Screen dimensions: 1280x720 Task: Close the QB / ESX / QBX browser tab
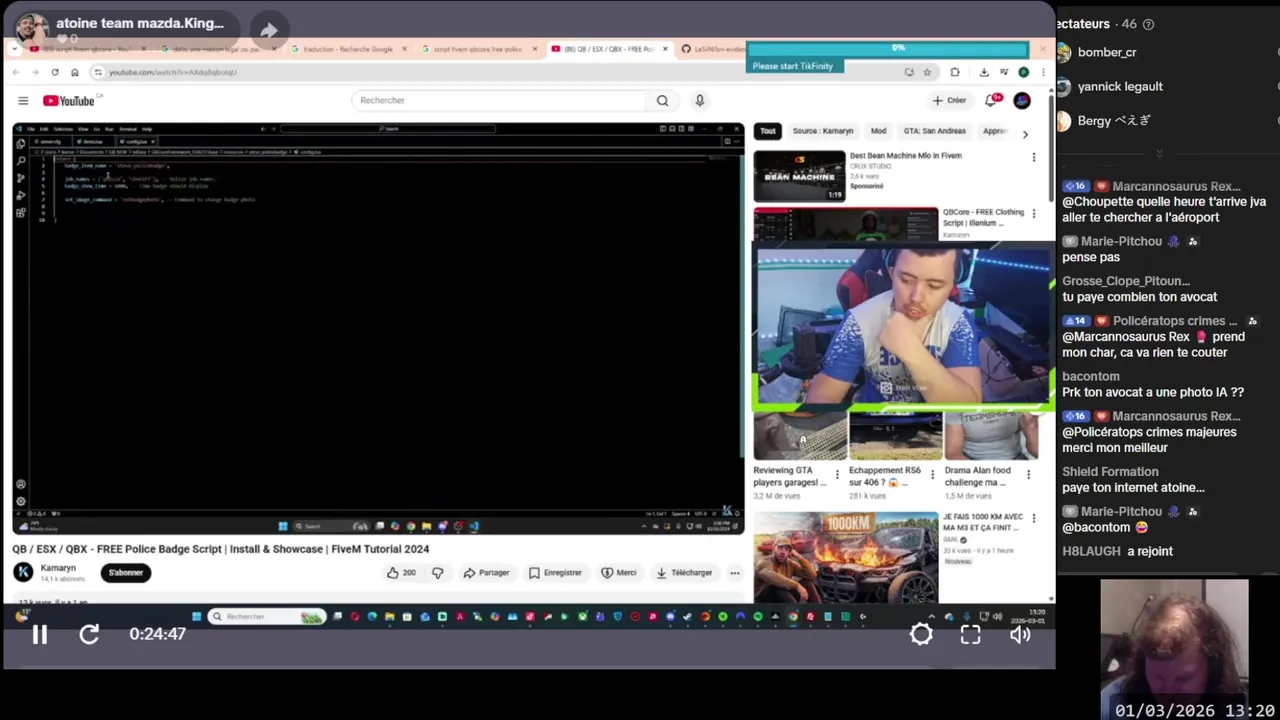(x=665, y=49)
